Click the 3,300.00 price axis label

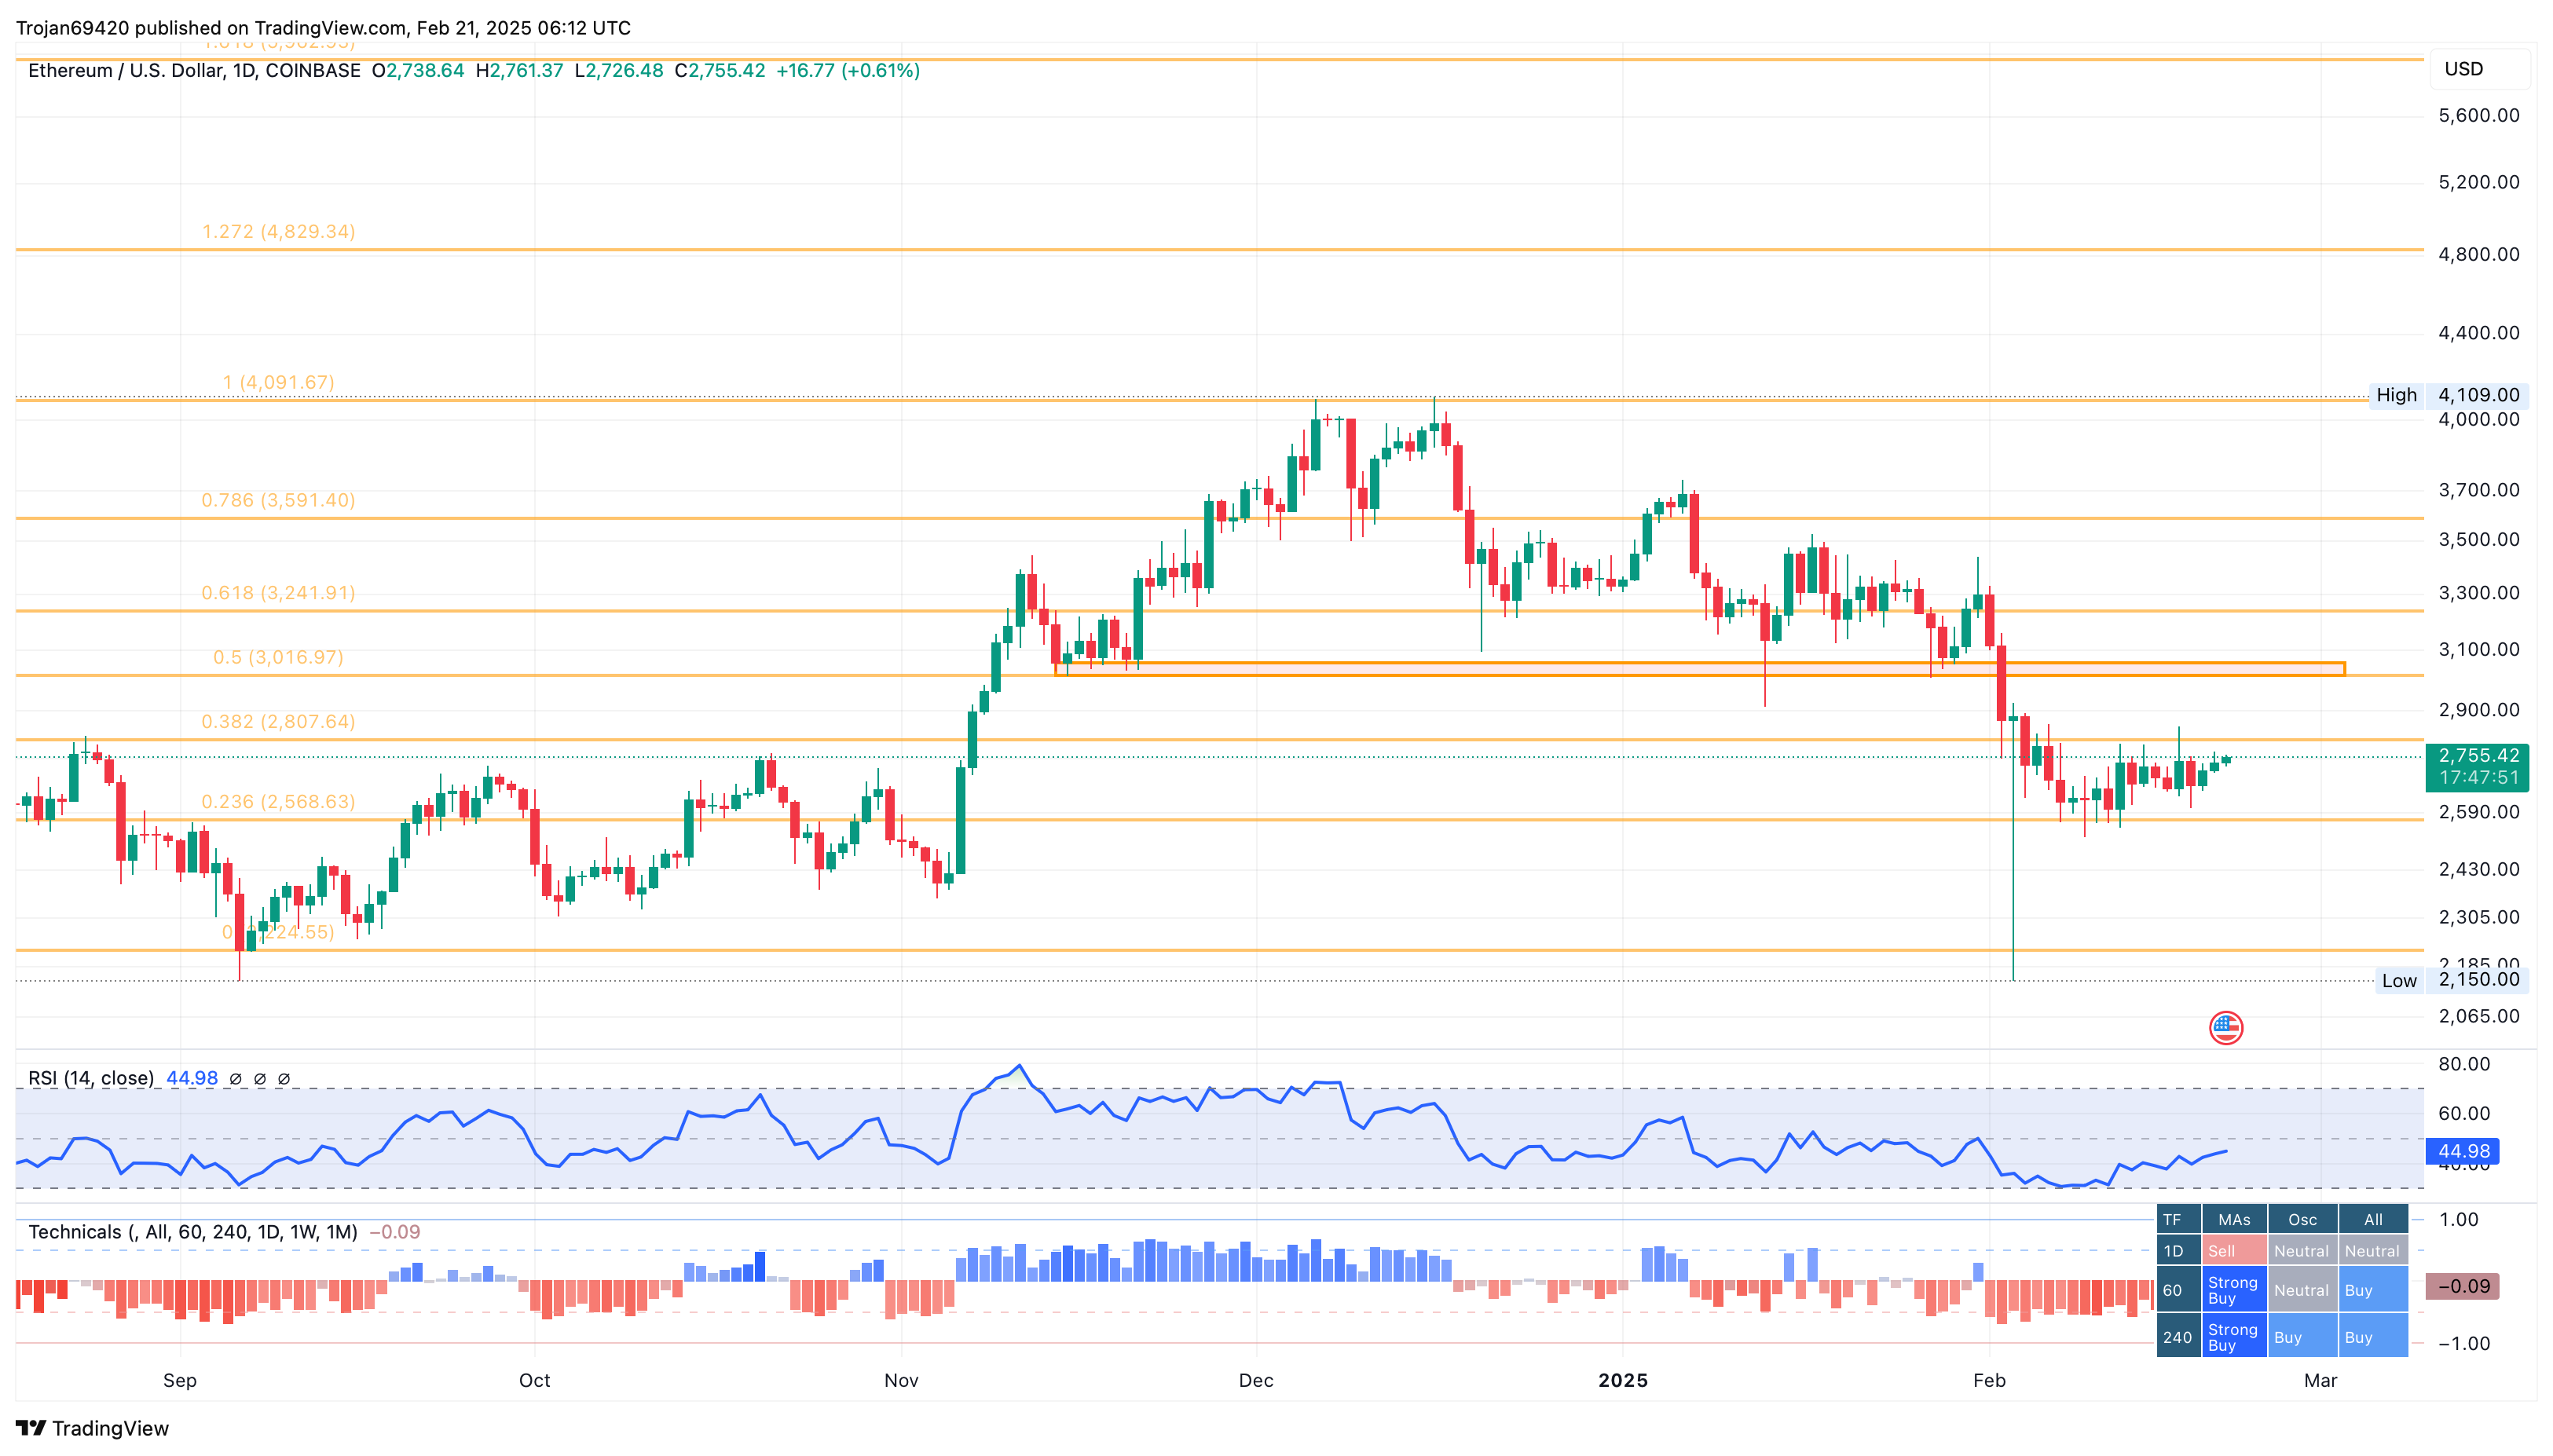click(2479, 593)
